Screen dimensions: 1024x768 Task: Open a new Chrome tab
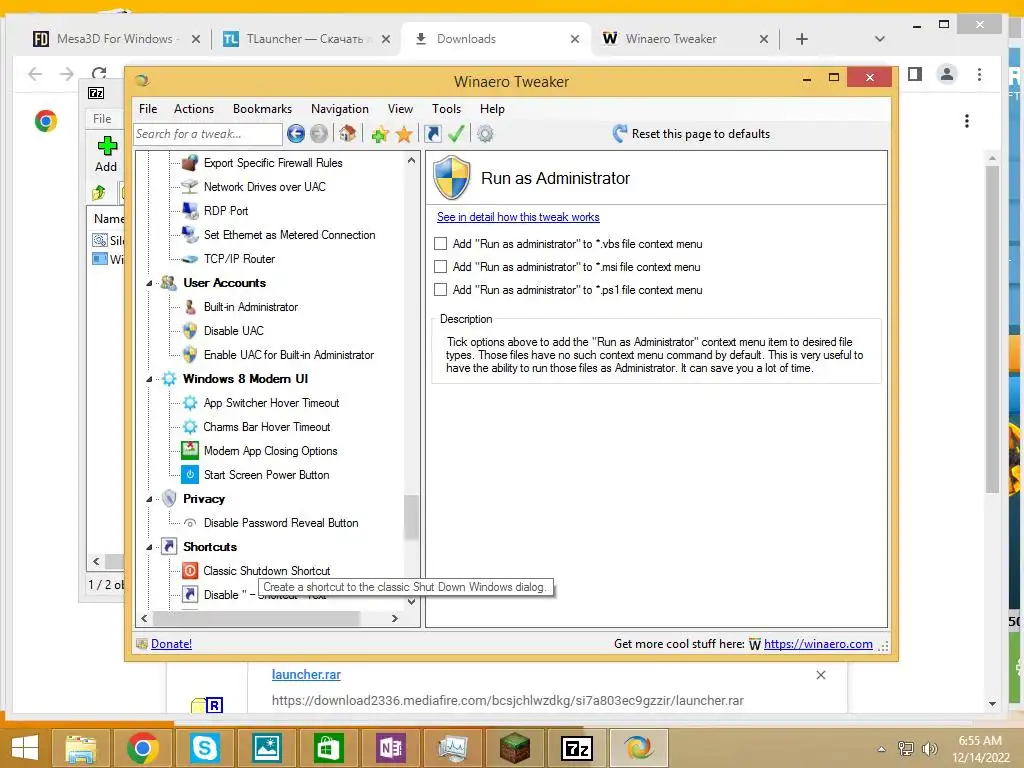[x=802, y=39]
